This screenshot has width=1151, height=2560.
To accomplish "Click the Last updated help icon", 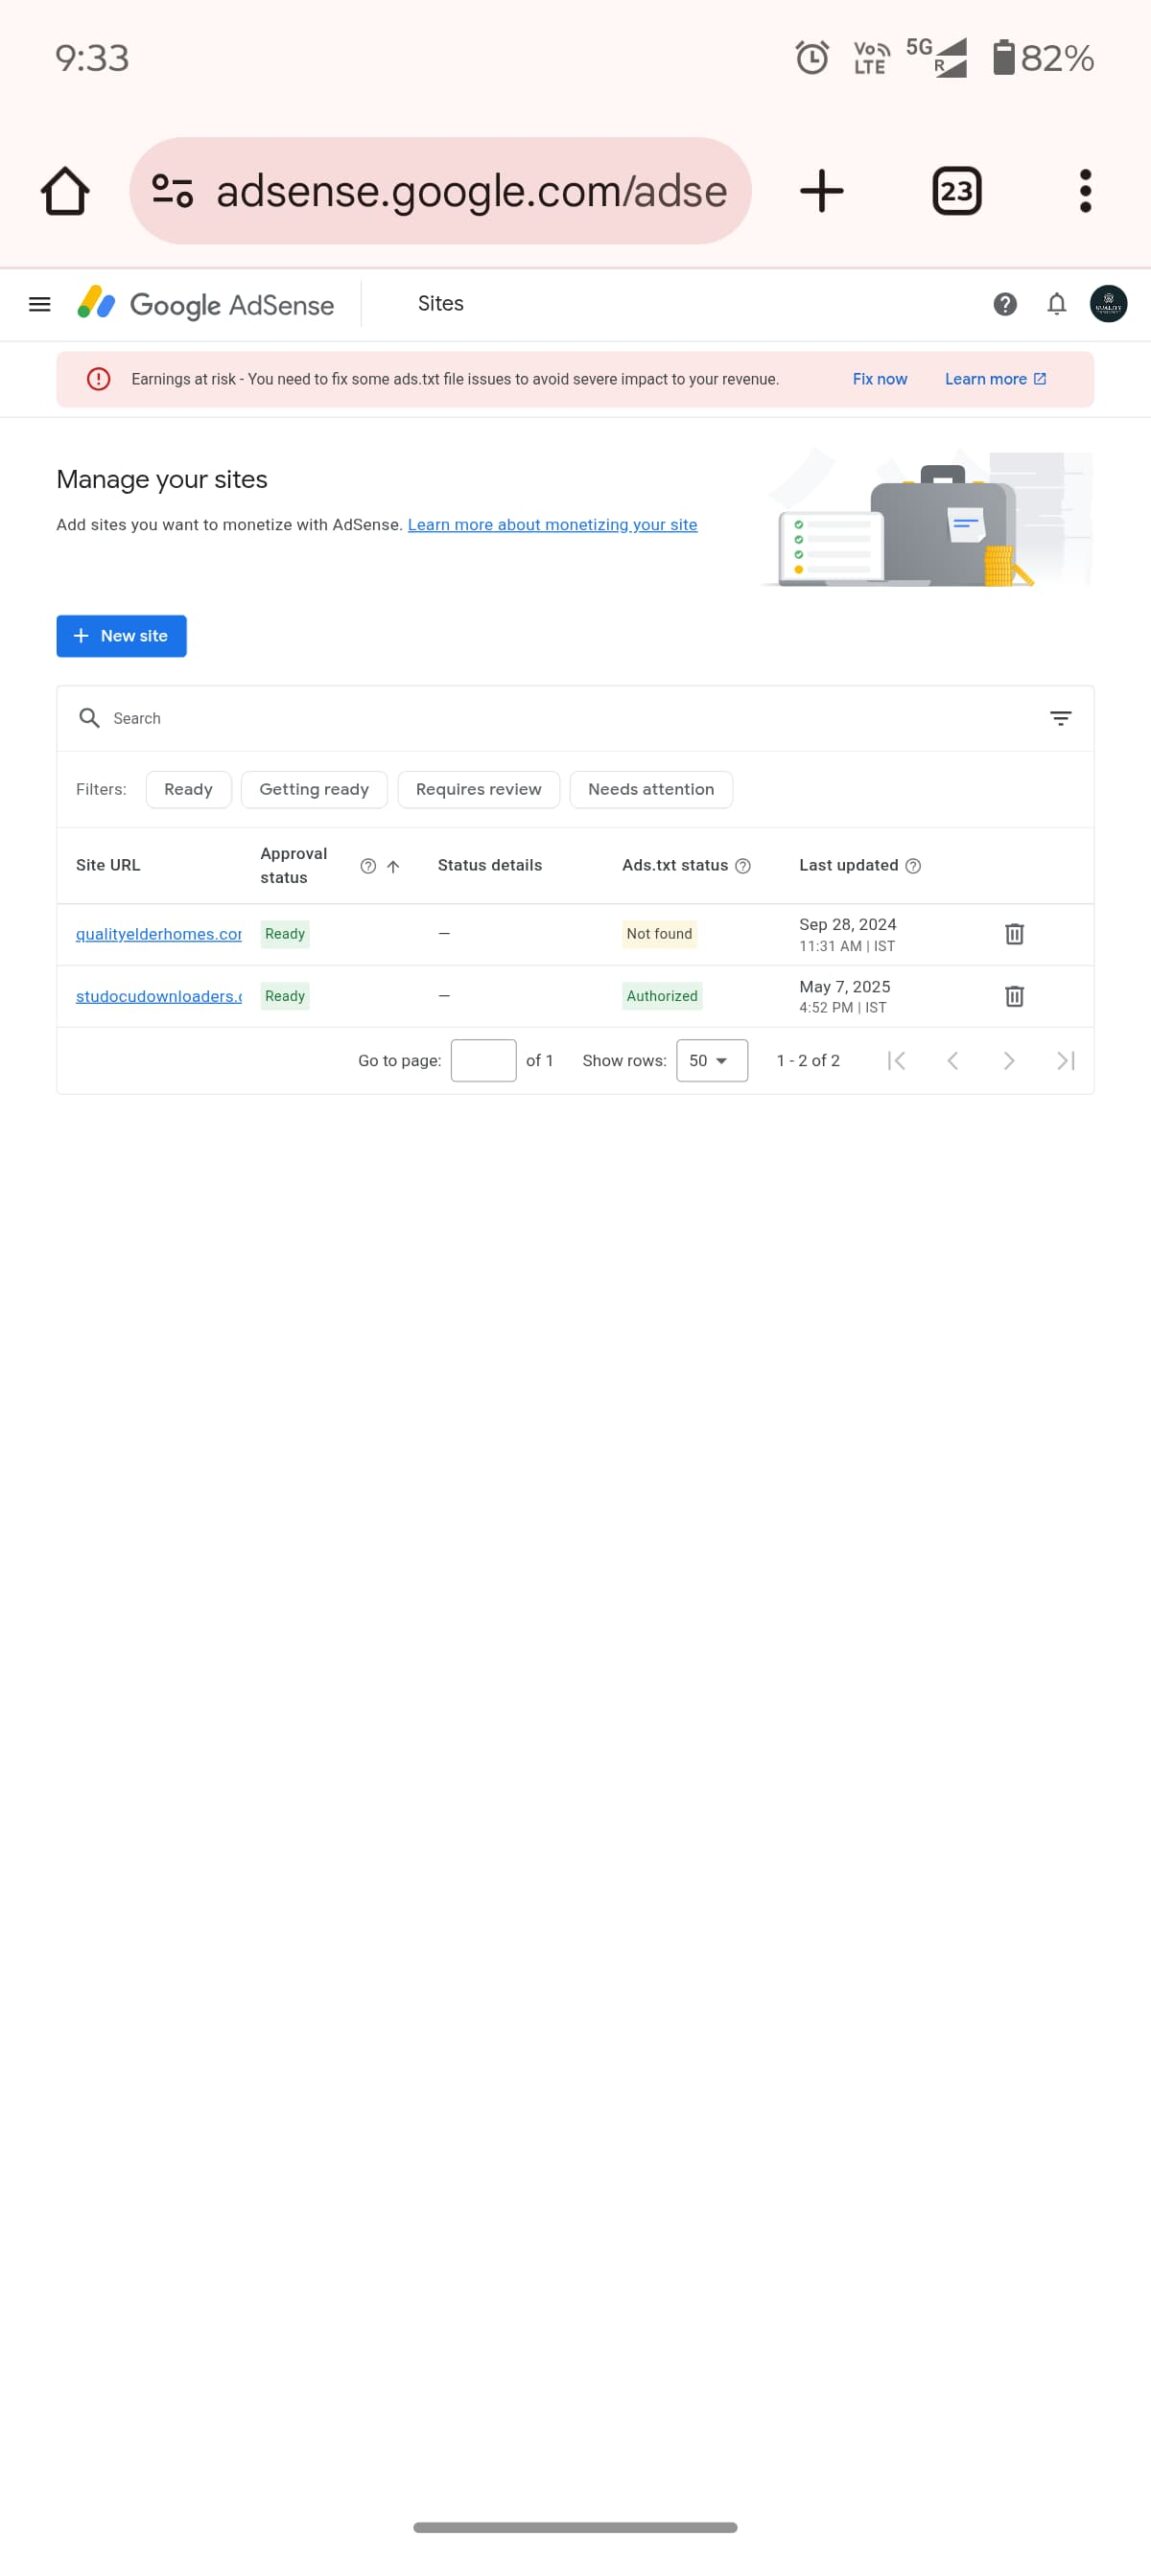I will coord(913,866).
